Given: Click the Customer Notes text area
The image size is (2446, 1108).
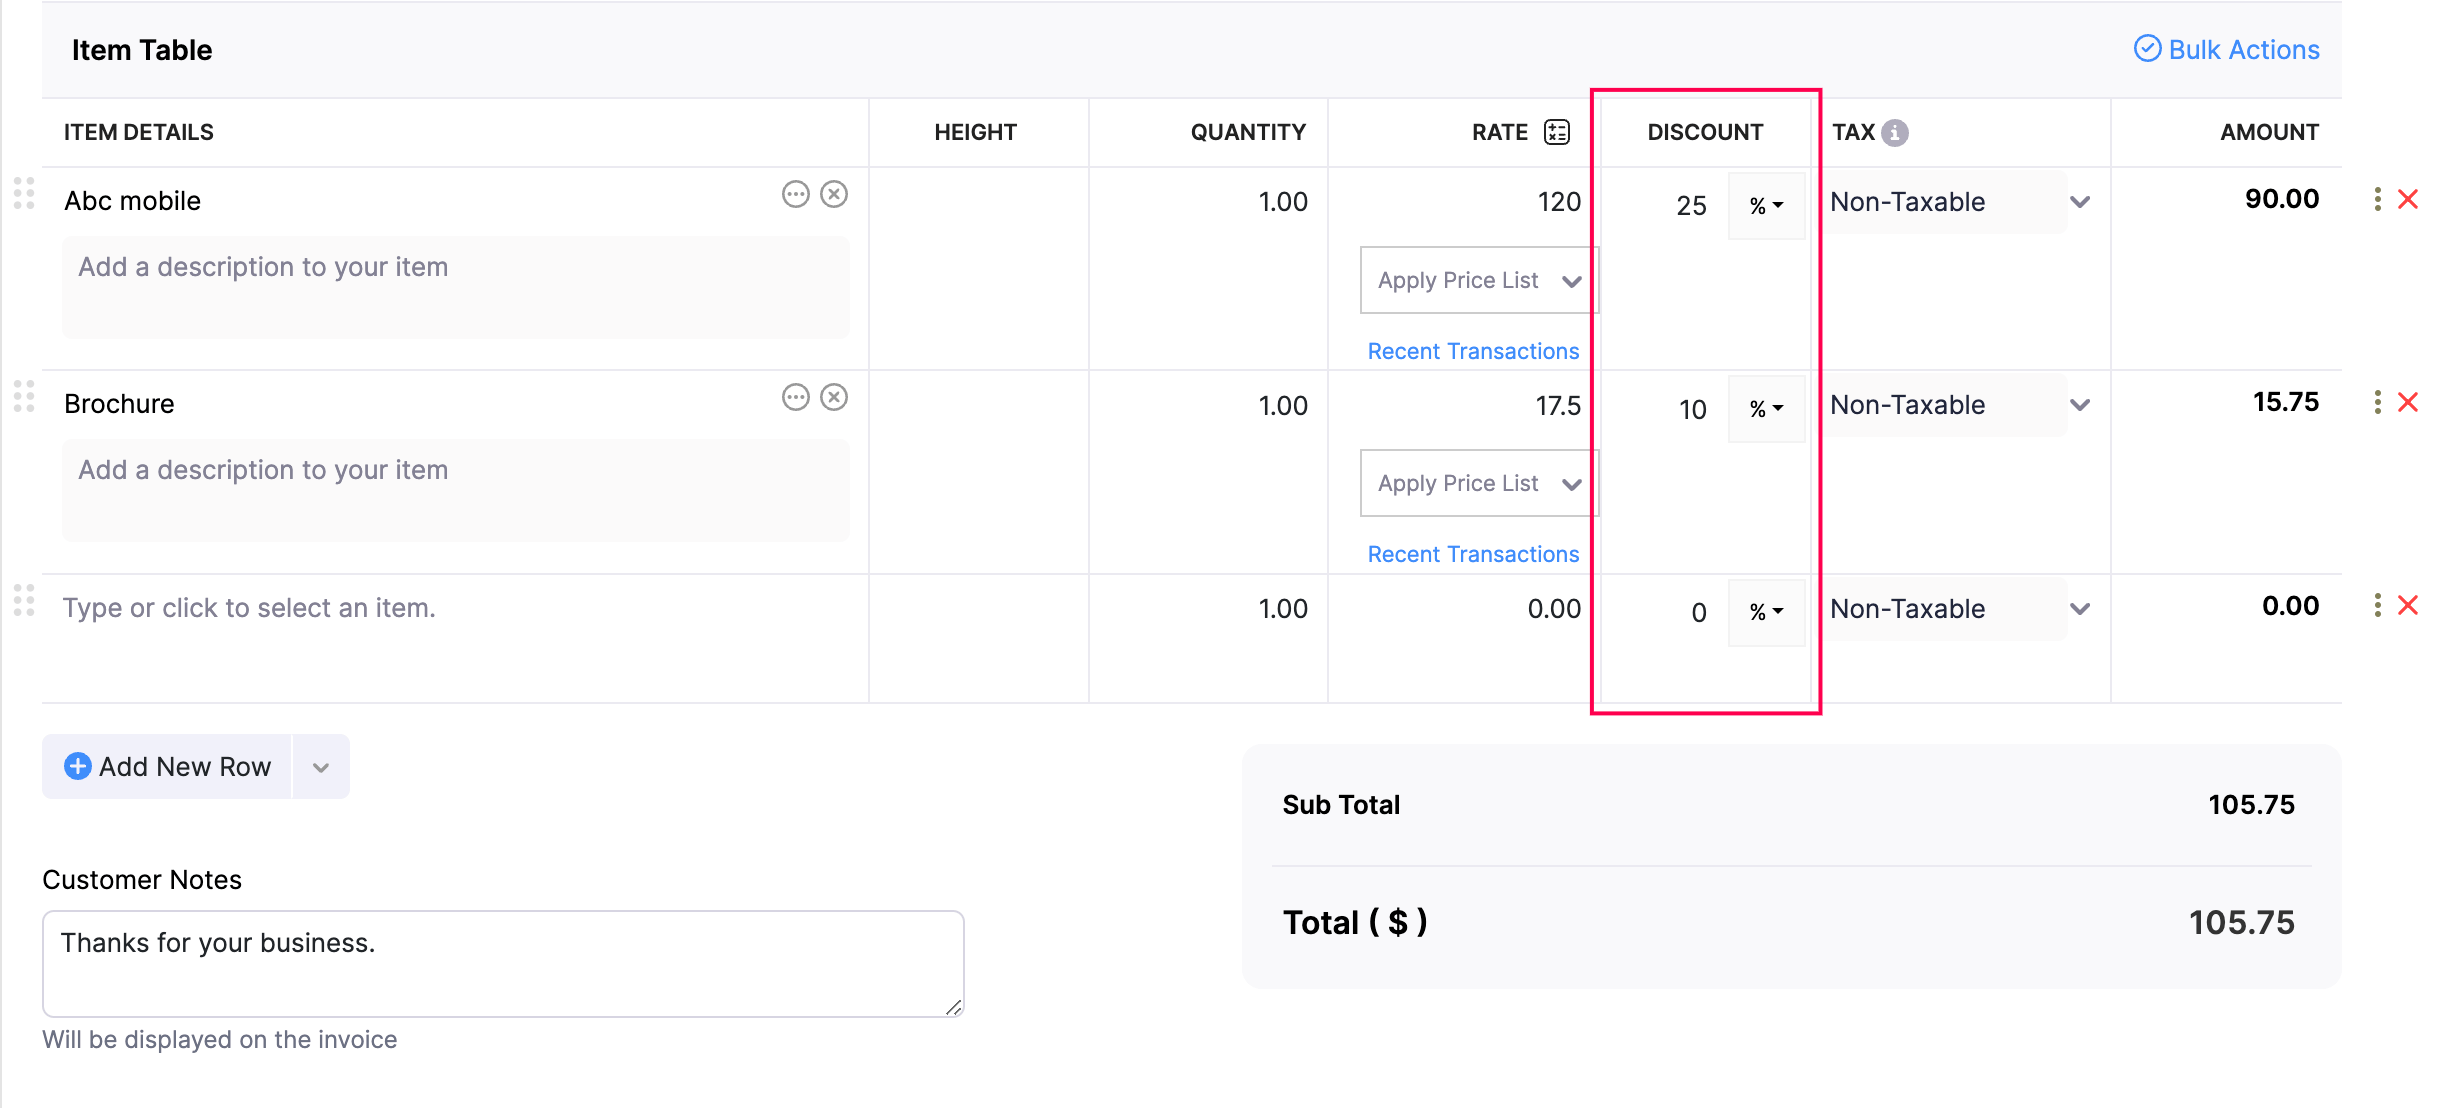Looking at the screenshot, I should 502,962.
